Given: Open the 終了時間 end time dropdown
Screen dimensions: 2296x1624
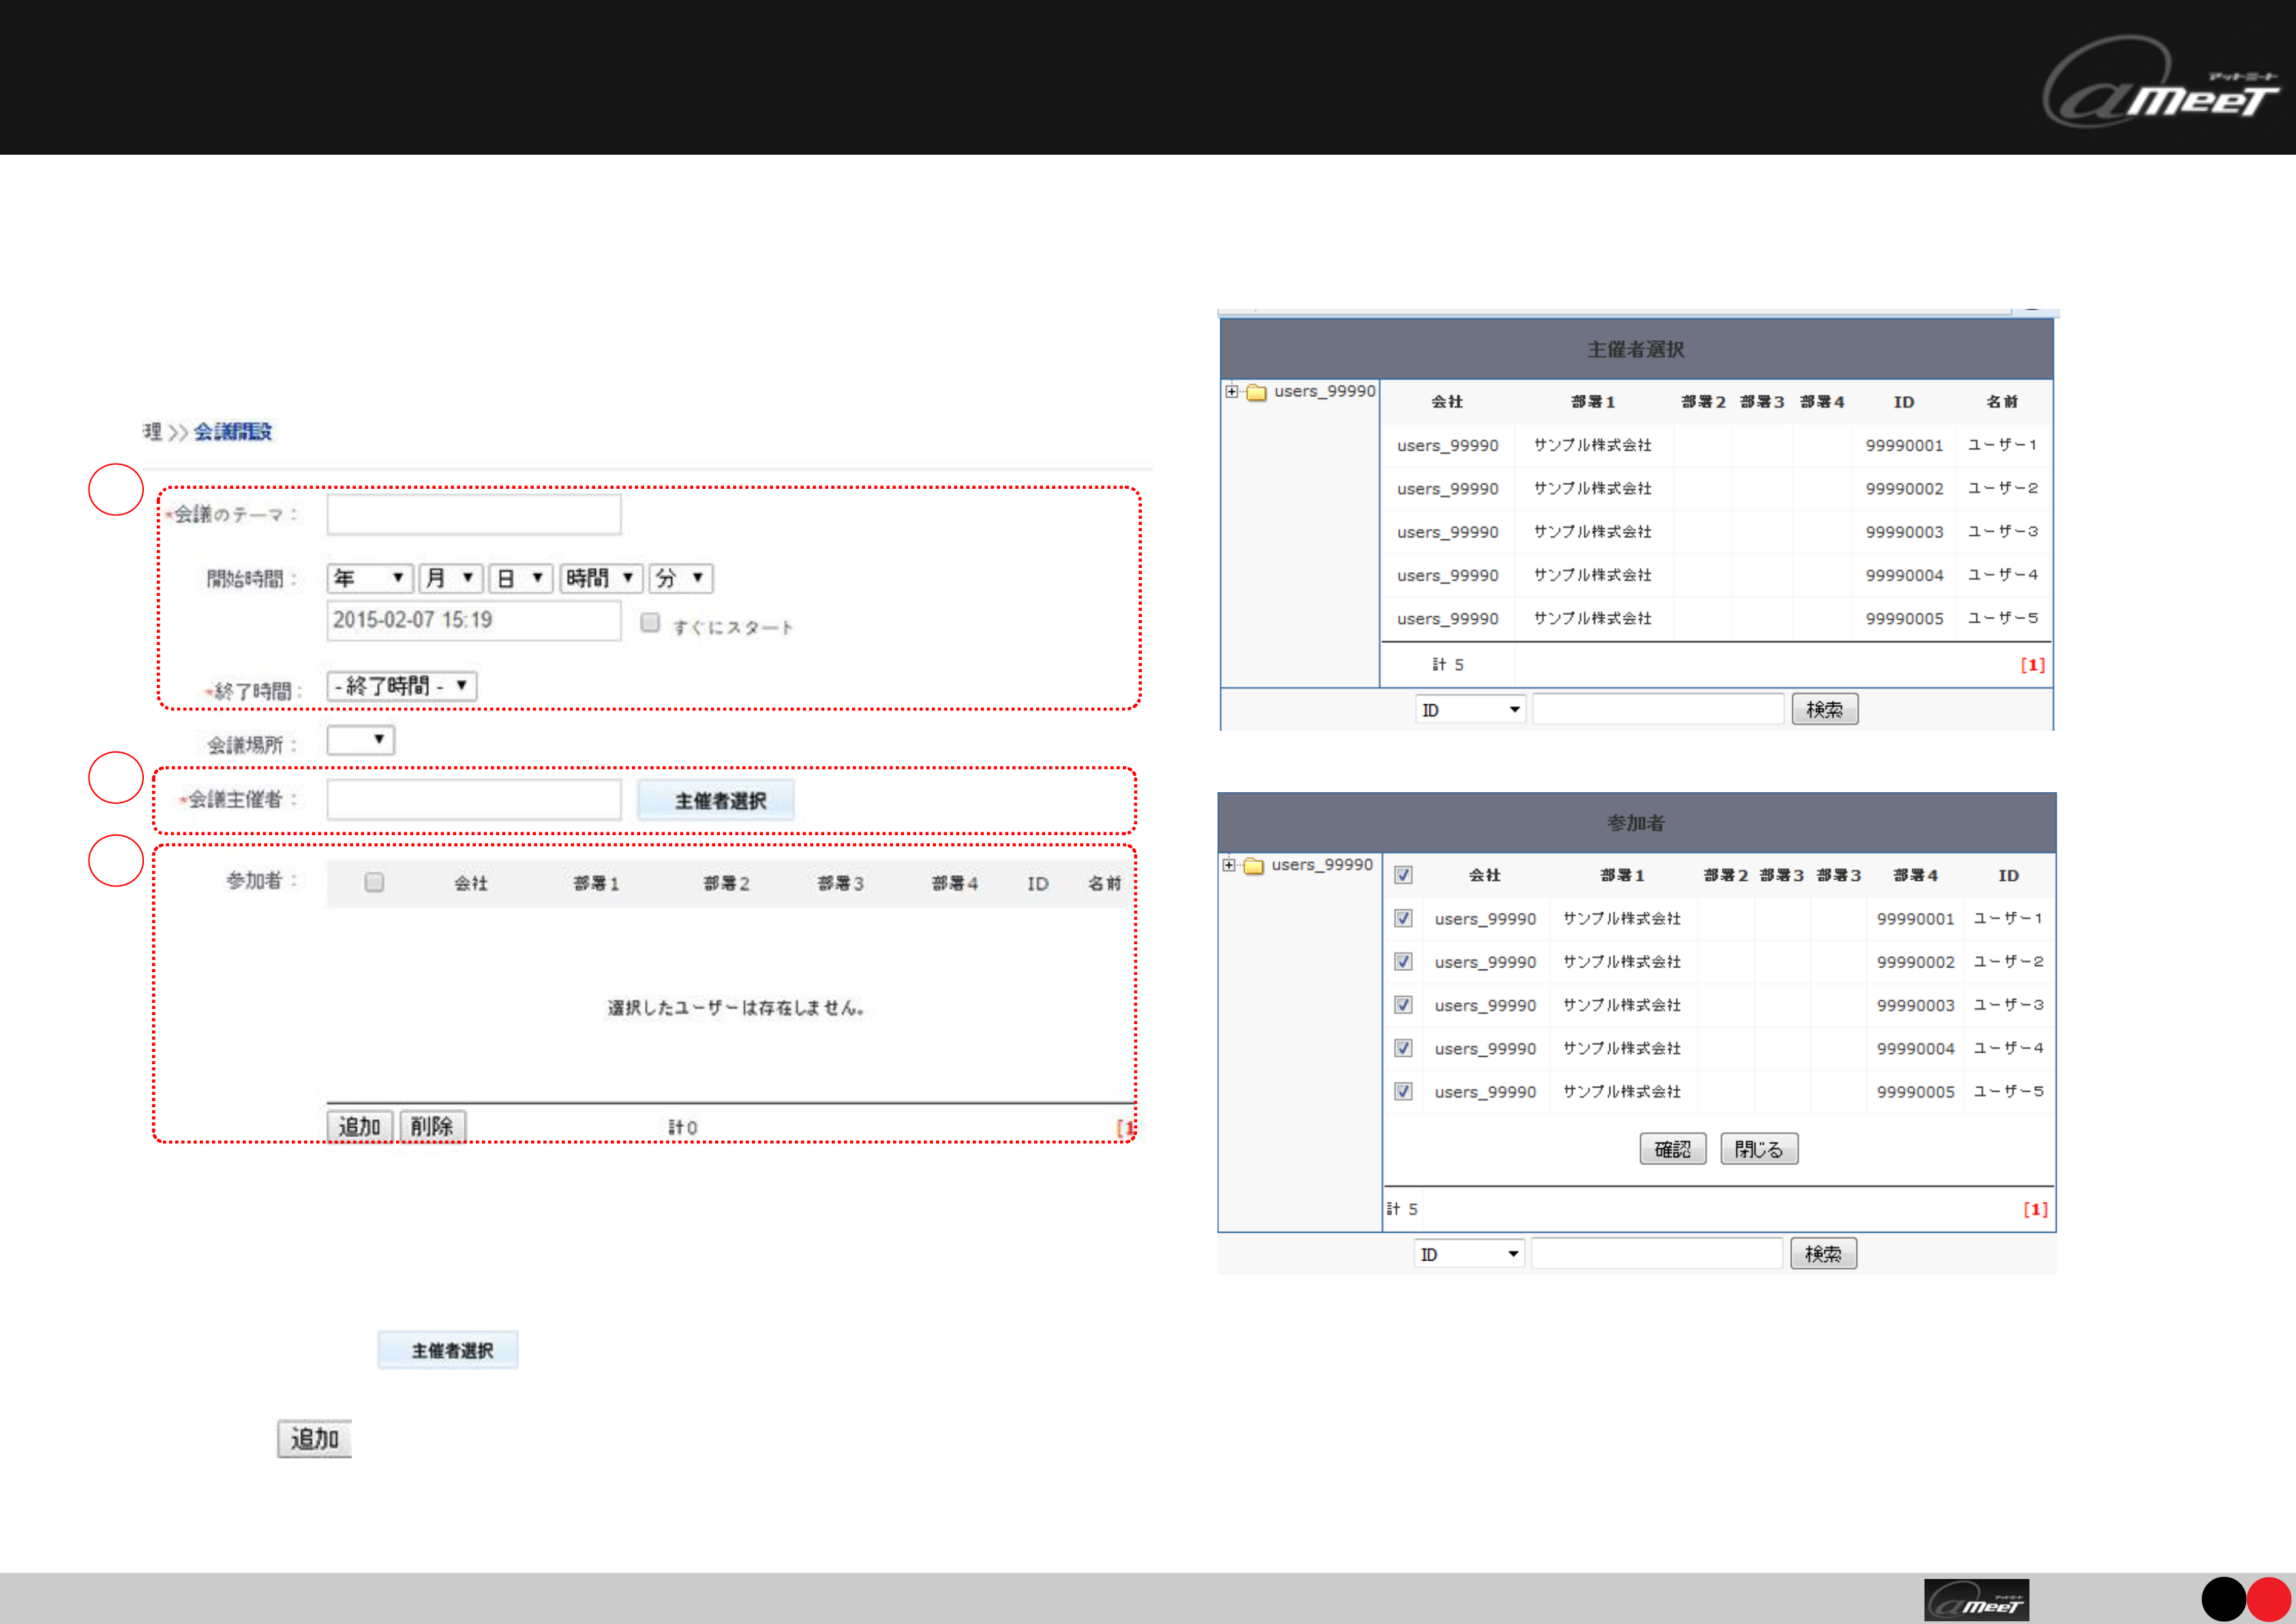Looking at the screenshot, I should pyautogui.click(x=401, y=686).
